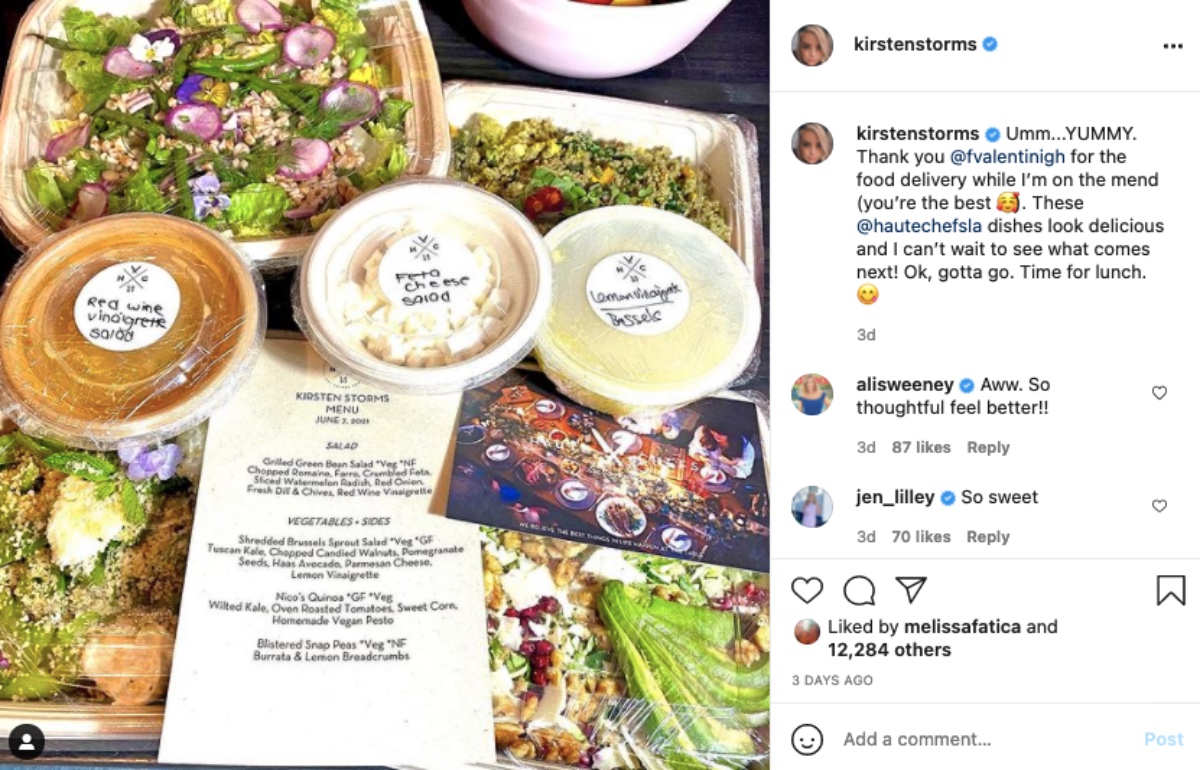Show 87 likes on alisweeney's comment
The image size is (1200, 770).
[921, 447]
